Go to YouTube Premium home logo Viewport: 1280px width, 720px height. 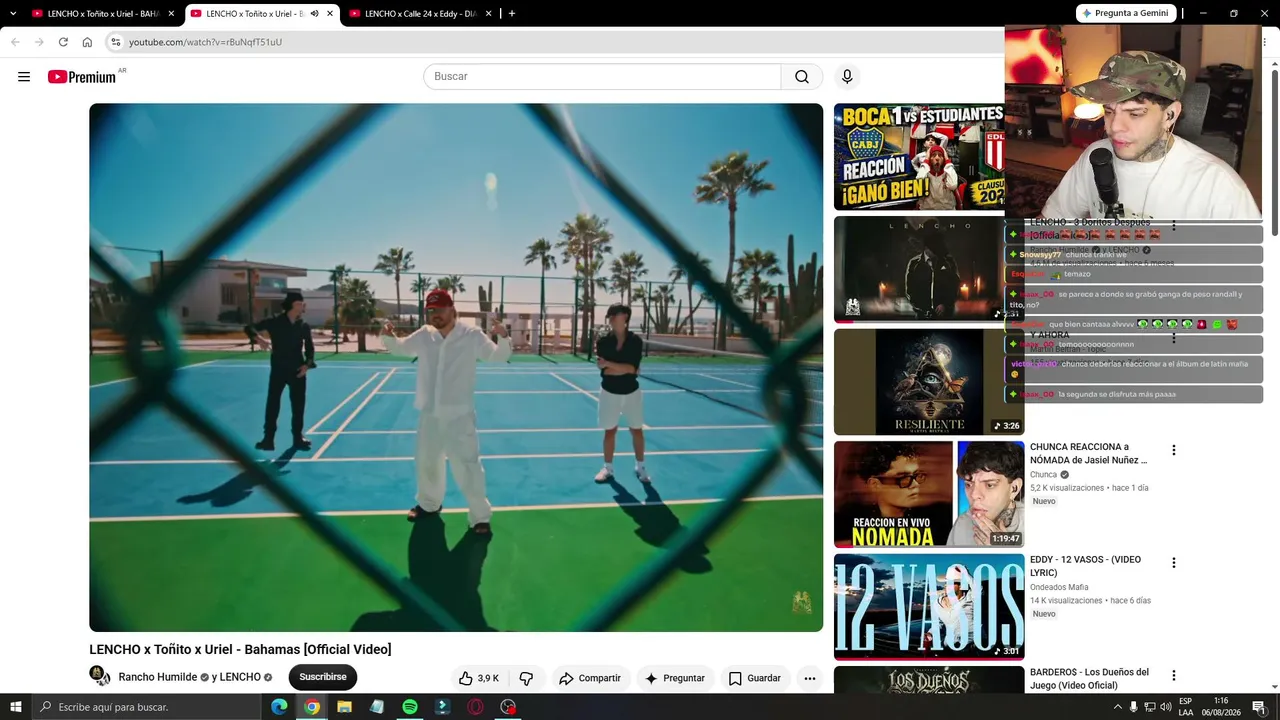click(x=82, y=77)
